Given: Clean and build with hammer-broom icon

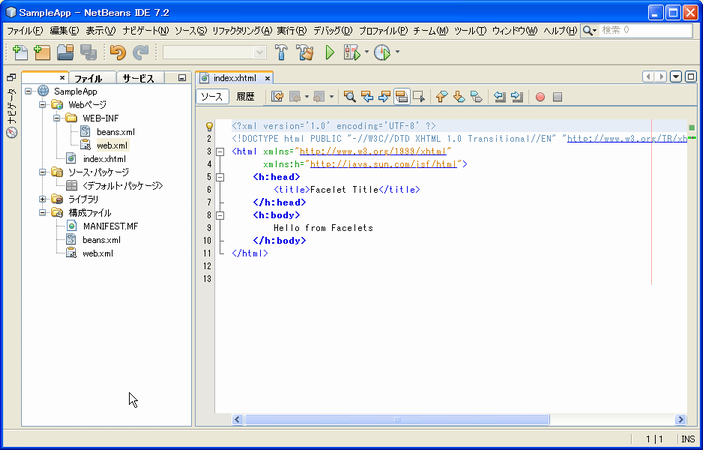Looking at the screenshot, I should tap(304, 53).
